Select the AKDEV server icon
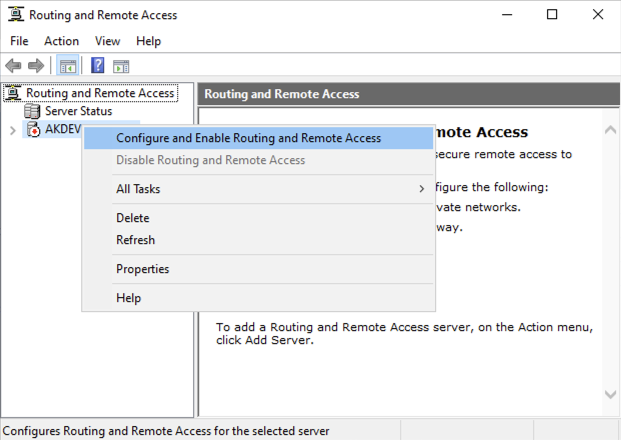The width and height of the screenshot is (621, 440). pos(33,130)
